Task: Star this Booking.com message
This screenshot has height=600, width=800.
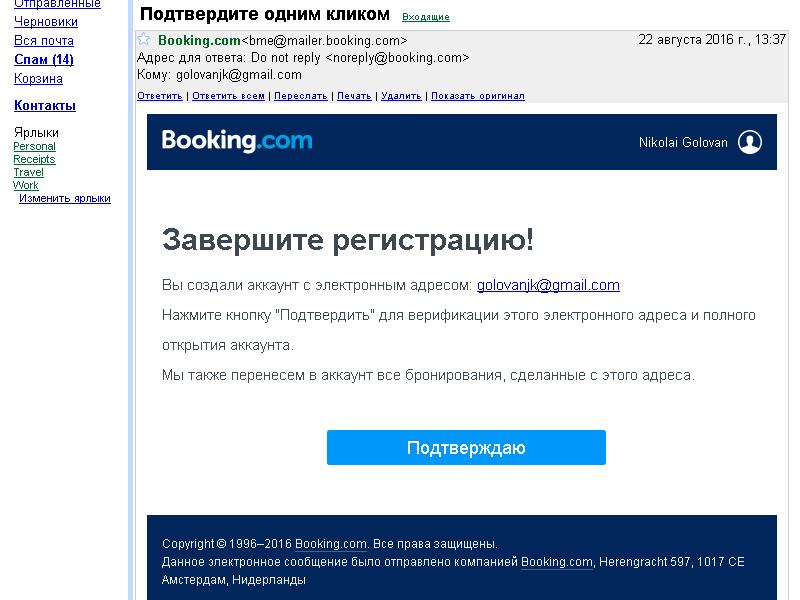Action: (x=144, y=39)
